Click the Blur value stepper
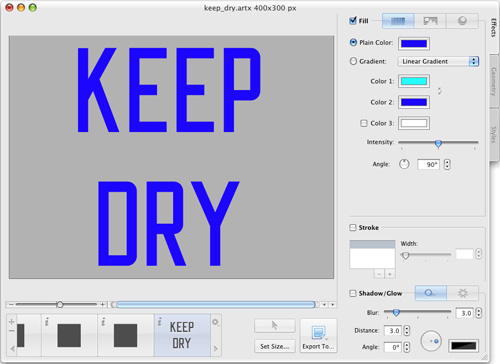The height and width of the screenshot is (364, 500). tap(479, 313)
